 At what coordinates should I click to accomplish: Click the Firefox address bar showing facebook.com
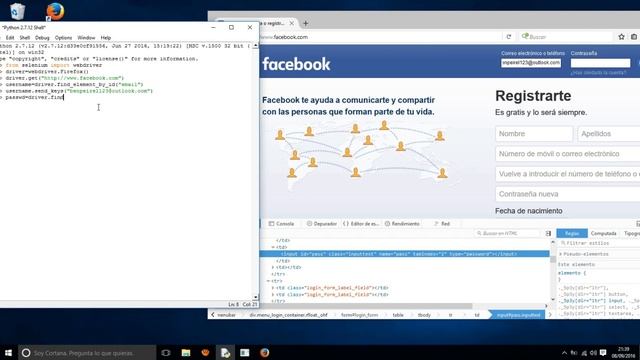pos(380,37)
